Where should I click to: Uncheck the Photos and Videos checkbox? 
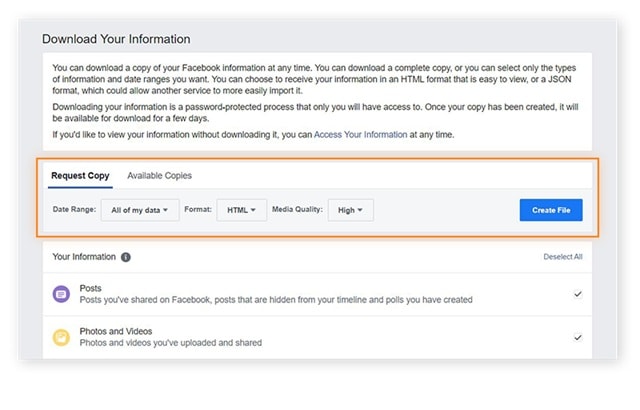(x=578, y=337)
